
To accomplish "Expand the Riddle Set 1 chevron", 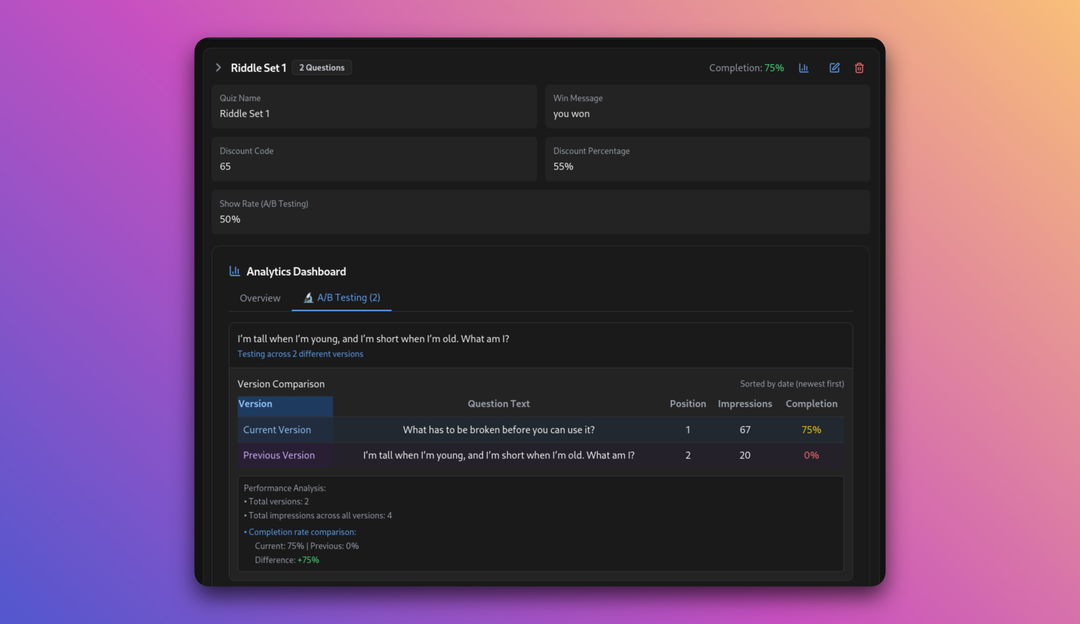I will click(x=218, y=67).
